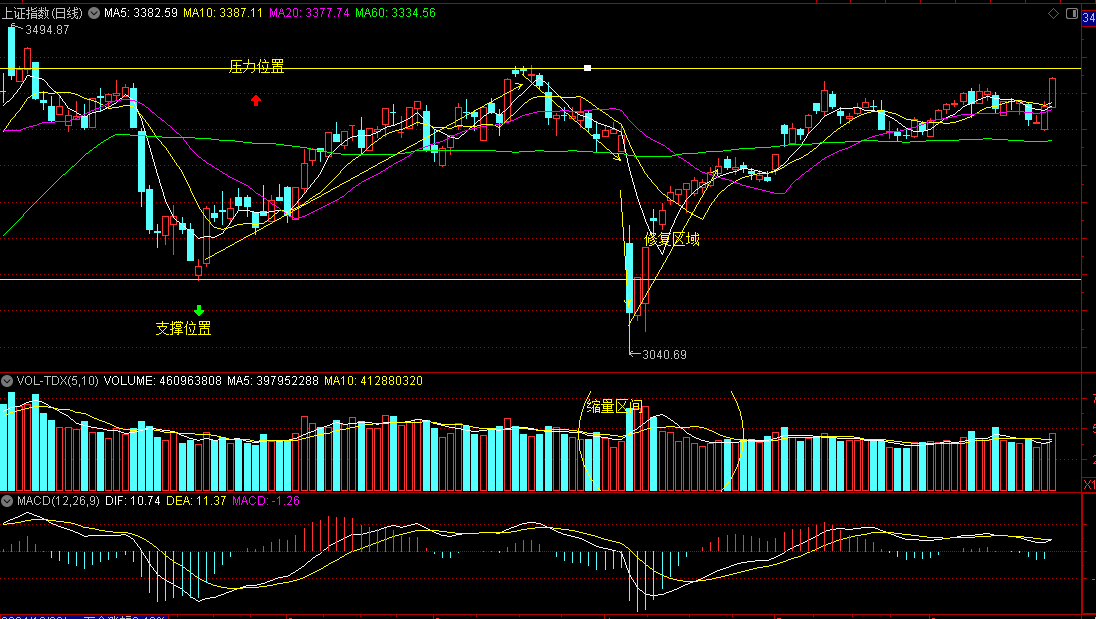
Task: Select the MA60: 3334.56 label
Action: tap(395, 13)
